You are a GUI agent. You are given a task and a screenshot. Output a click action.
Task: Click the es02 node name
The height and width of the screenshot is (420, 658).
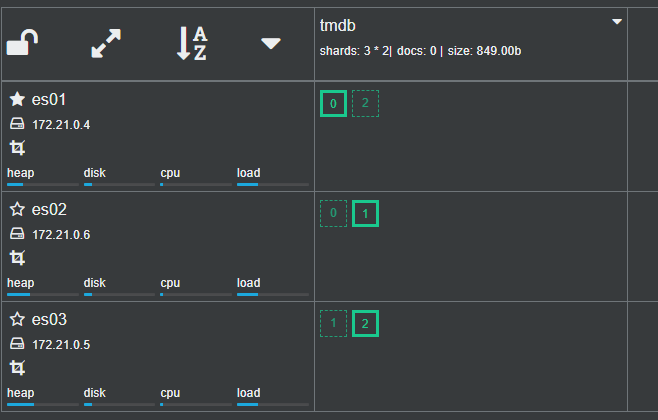(x=49, y=209)
